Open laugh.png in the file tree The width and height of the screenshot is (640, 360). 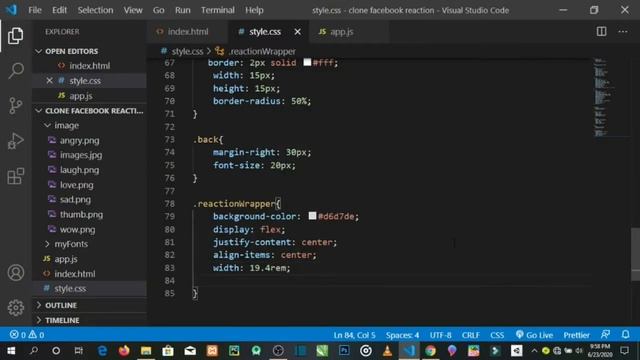80,170
